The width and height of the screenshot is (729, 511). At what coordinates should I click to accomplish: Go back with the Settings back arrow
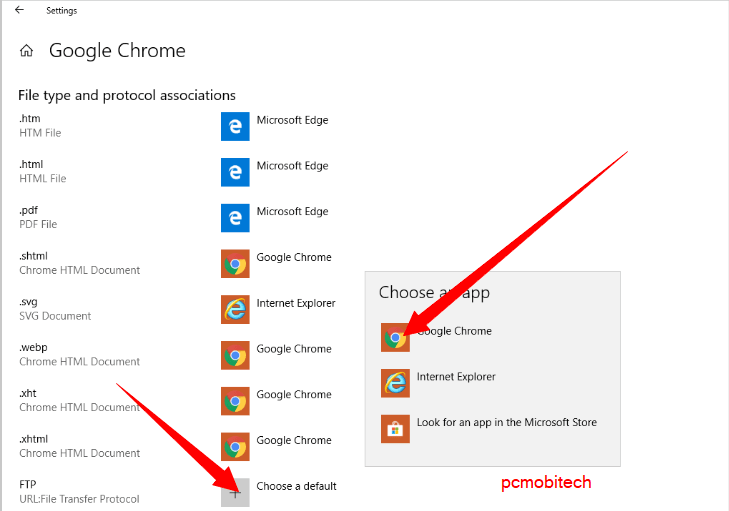pyautogui.click(x=19, y=10)
